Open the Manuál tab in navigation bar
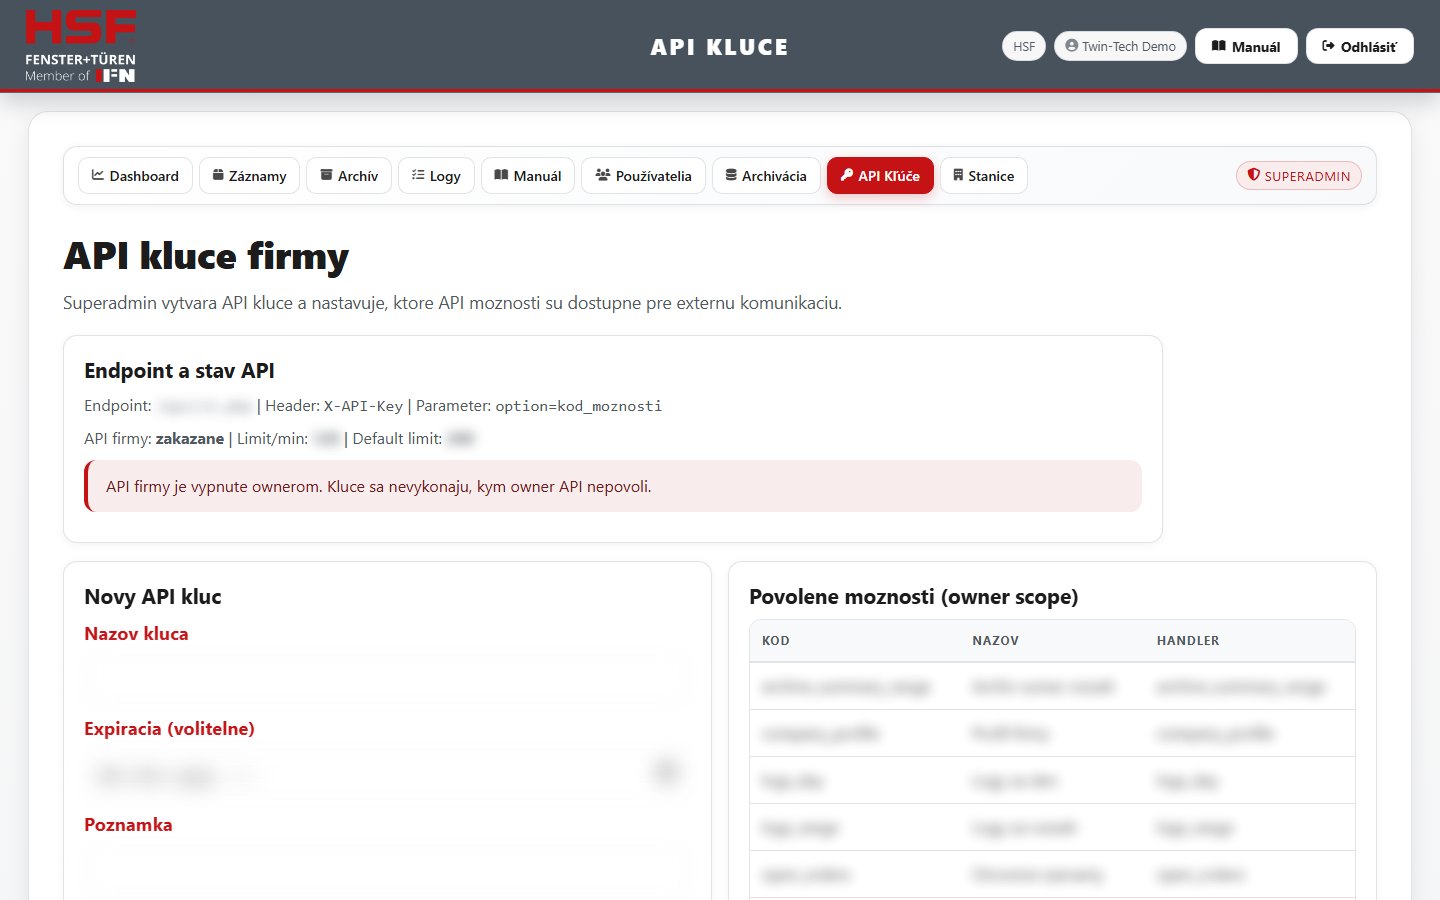The height and width of the screenshot is (900, 1440). (x=528, y=175)
